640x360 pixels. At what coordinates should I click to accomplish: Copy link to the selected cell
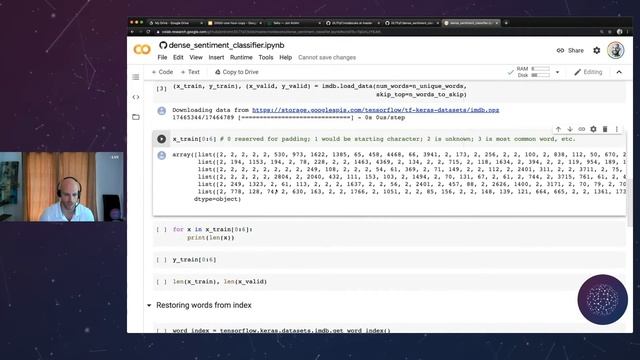tap(582, 129)
